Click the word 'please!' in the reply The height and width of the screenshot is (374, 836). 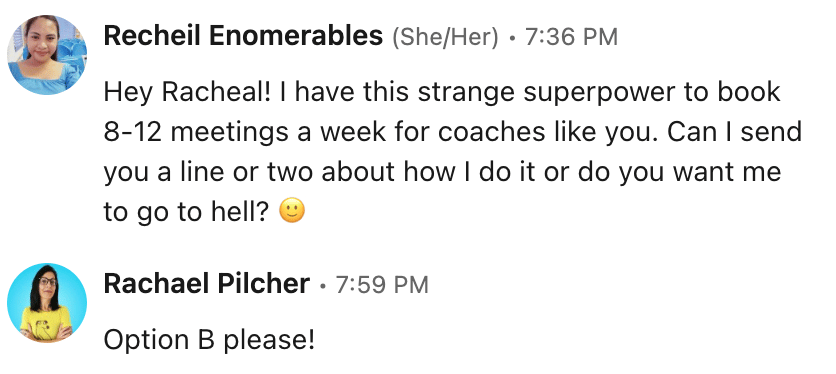269,341
